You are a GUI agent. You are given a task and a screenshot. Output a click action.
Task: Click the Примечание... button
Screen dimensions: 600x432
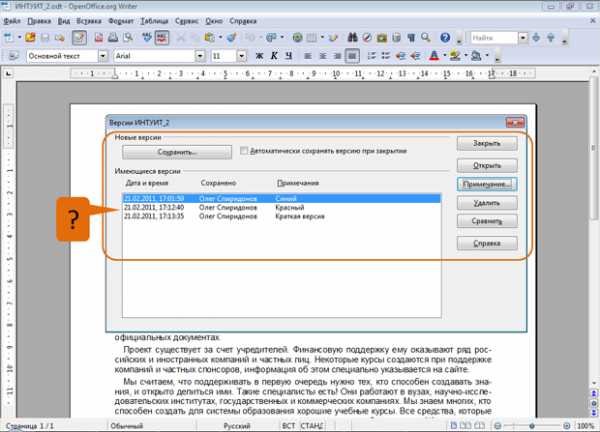click(487, 184)
